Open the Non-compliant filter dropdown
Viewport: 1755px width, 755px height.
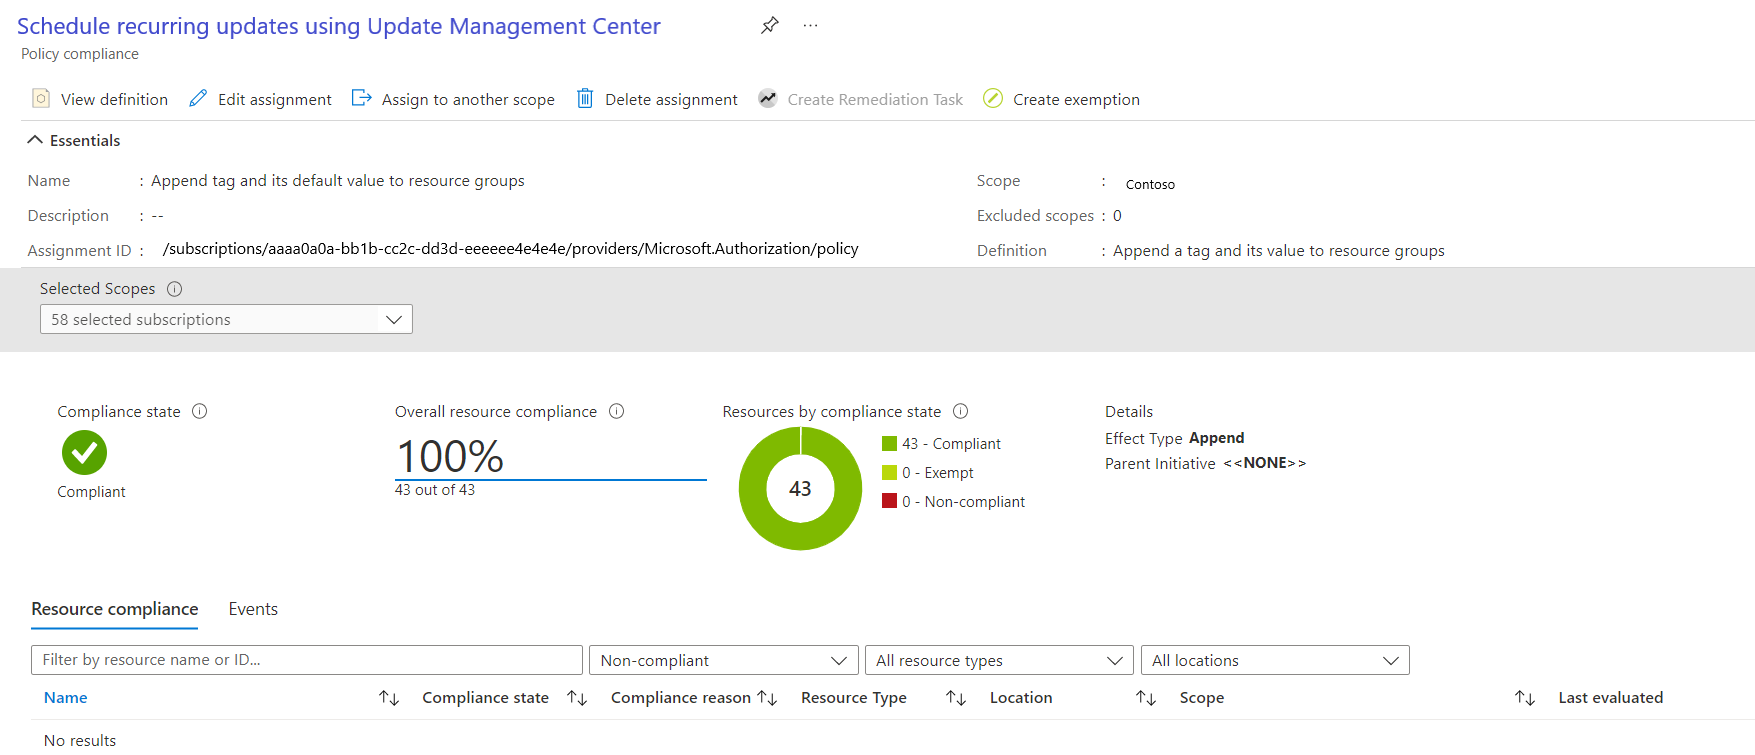[x=723, y=660]
